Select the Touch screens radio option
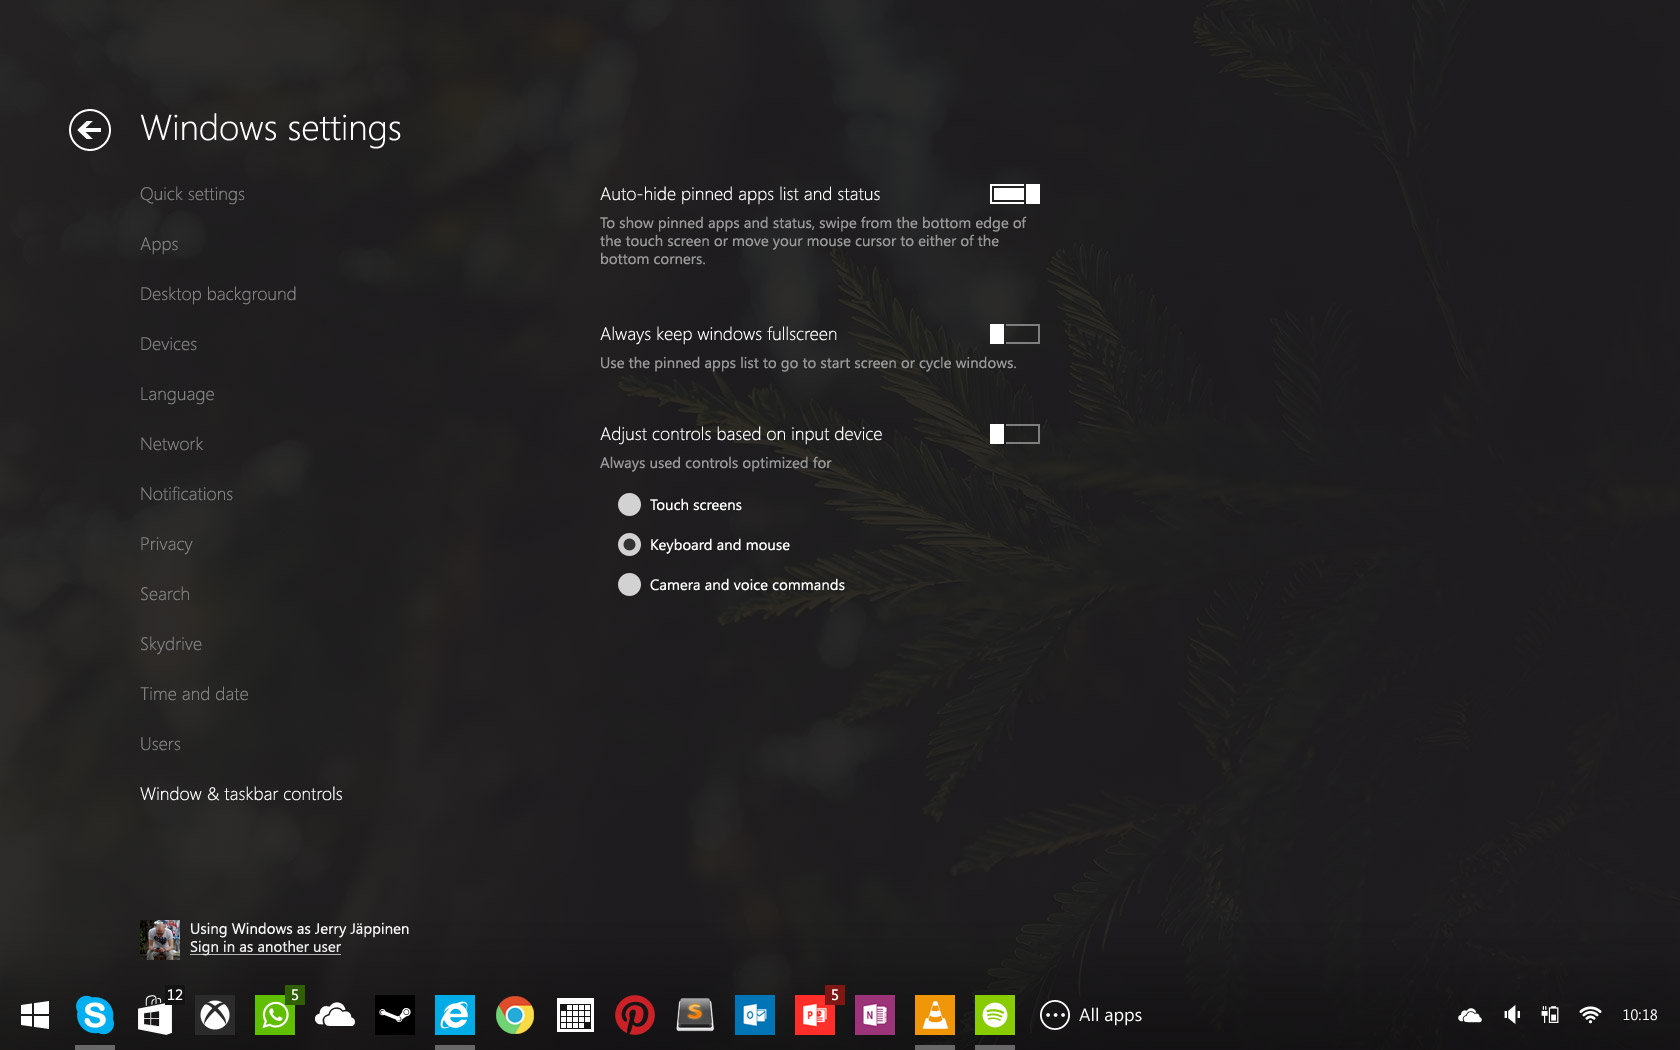This screenshot has width=1680, height=1050. (629, 505)
